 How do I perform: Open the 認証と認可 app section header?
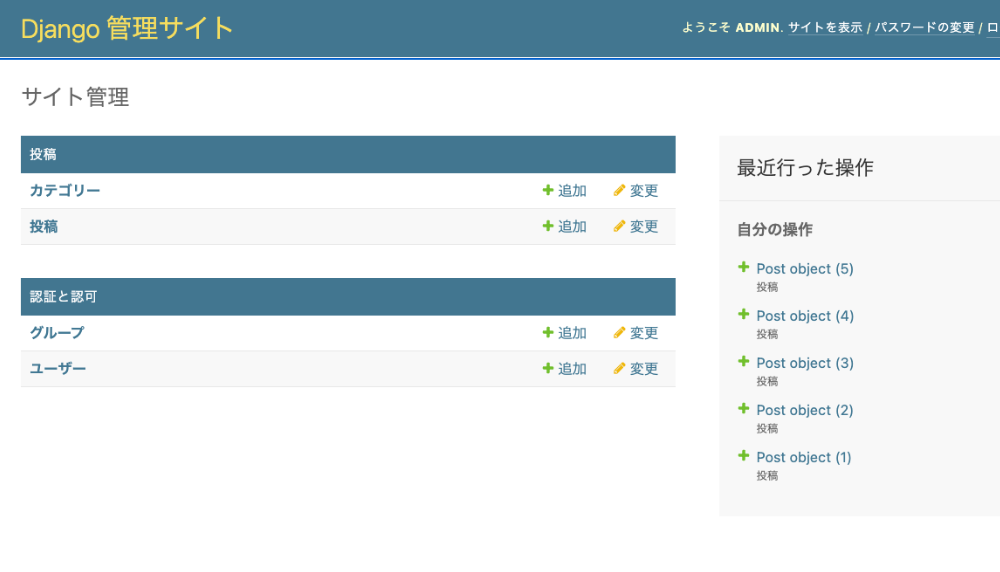point(63,297)
